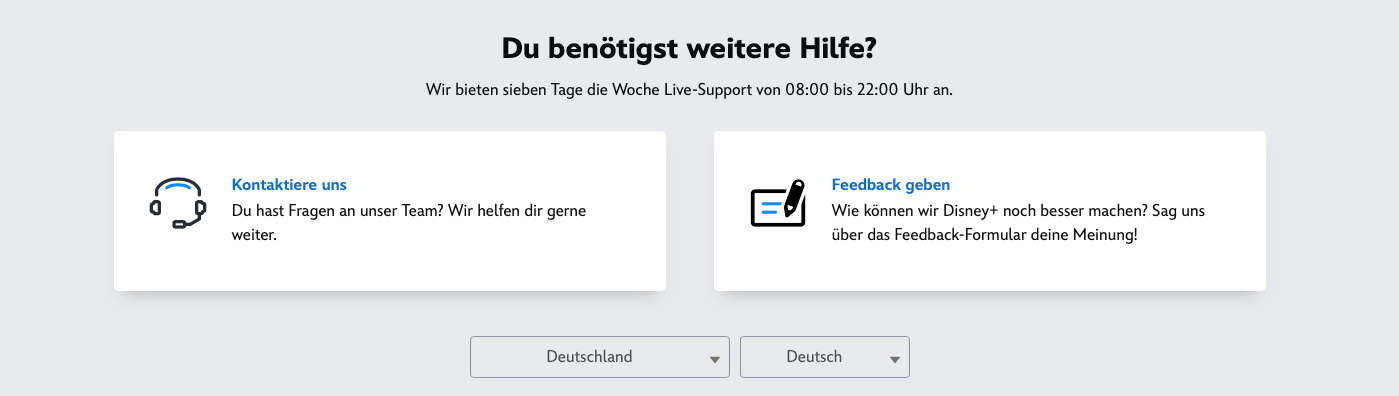Screen dimensions: 1399x396
Task: Click the arrow beside Deutschland
Action: tap(714, 359)
